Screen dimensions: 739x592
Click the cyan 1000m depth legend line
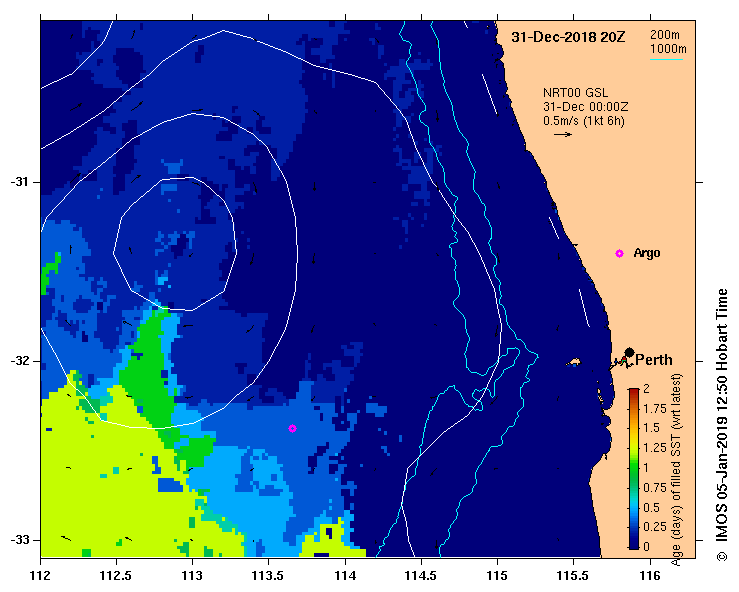point(666,59)
